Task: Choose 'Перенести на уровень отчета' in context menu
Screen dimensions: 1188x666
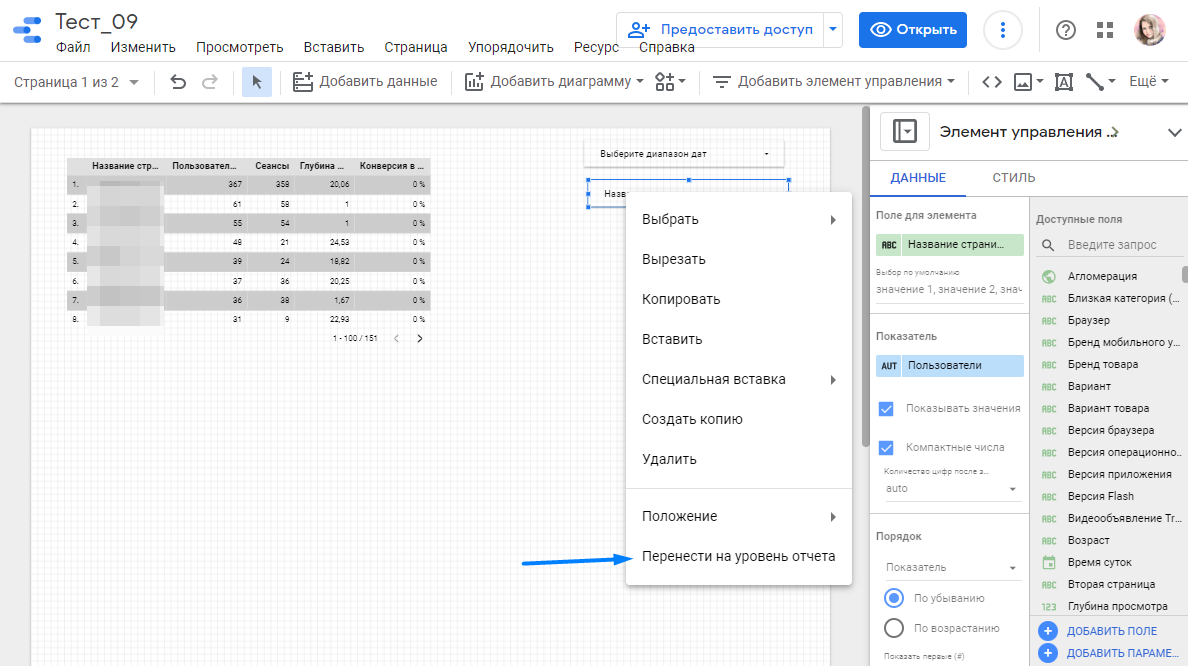Action: 738,556
